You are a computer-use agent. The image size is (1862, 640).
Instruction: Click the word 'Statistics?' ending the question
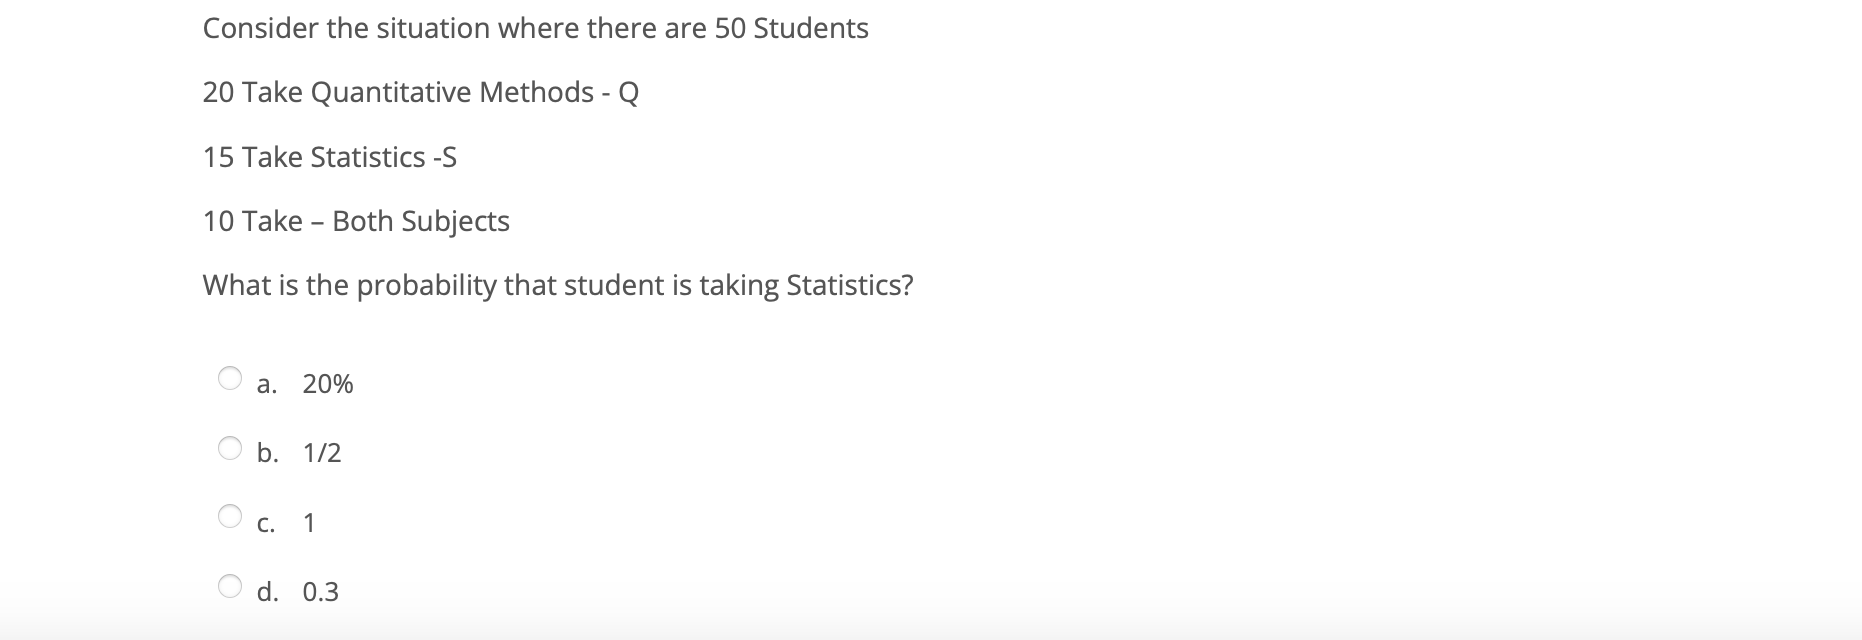850,286
